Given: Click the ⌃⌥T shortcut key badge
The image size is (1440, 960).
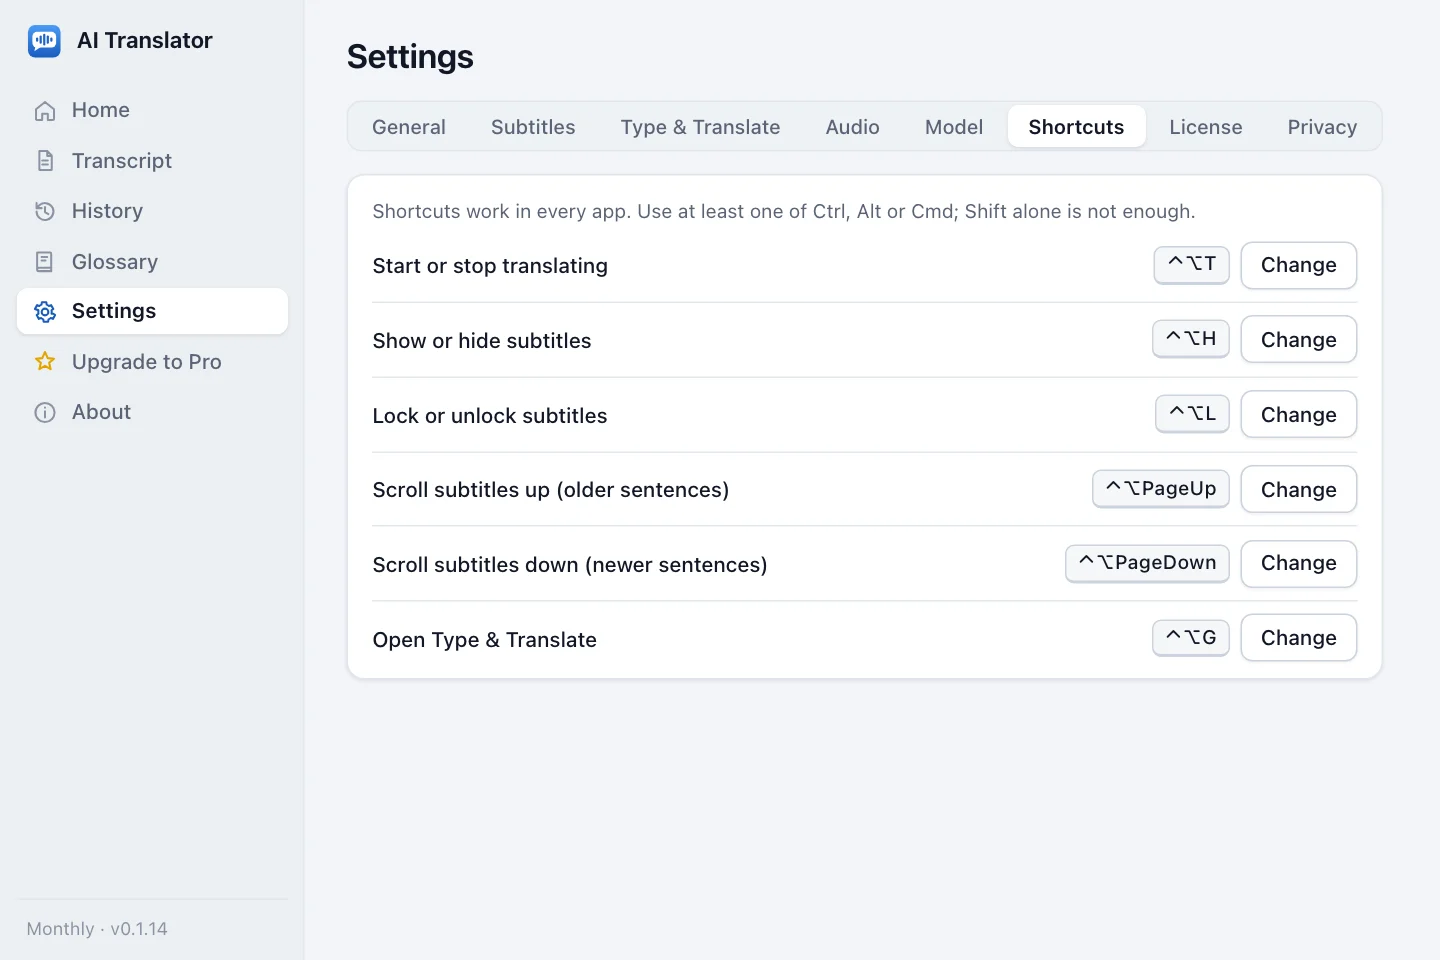Looking at the screenshot, I should [x=1191, y=264].
